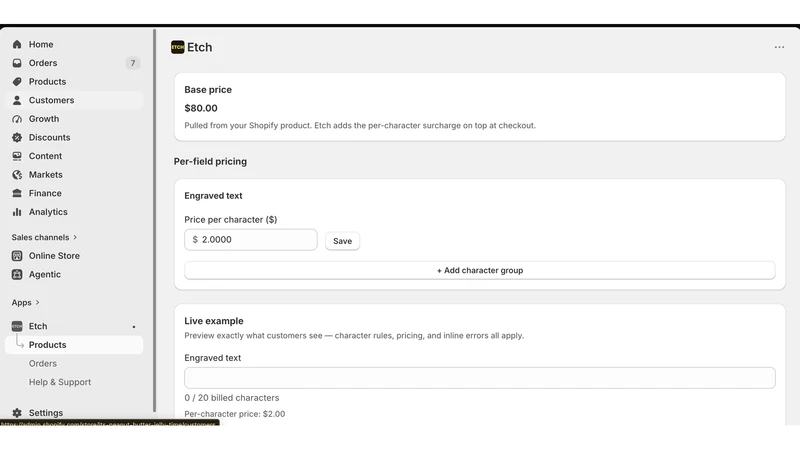
Task: Click + Add character group button
Action: [x=480, y=270]
